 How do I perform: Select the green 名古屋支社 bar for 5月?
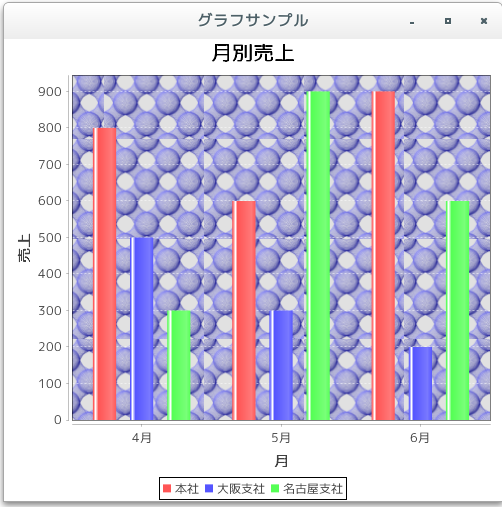318,256
